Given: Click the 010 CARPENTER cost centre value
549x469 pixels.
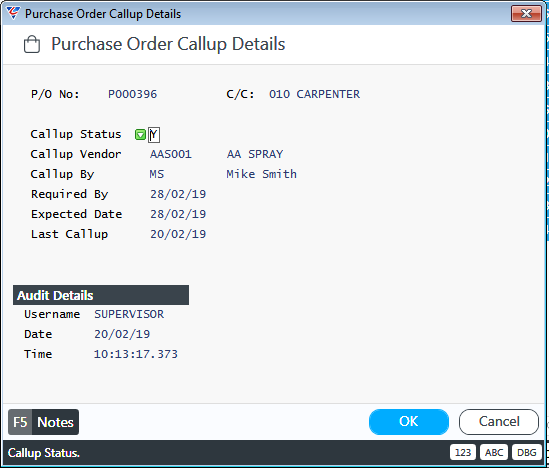Looking at the screenshot, I should pyautogui.click(x=314, y=94).
